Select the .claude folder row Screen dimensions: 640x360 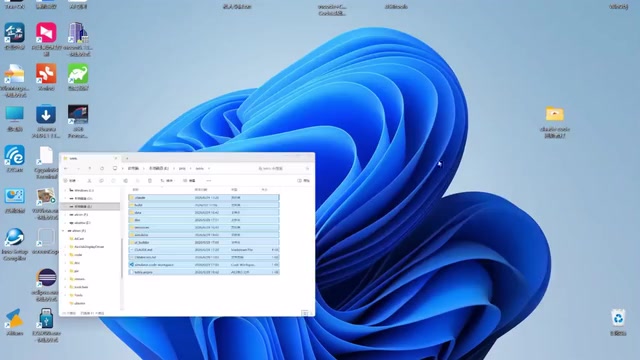(204, 198)
